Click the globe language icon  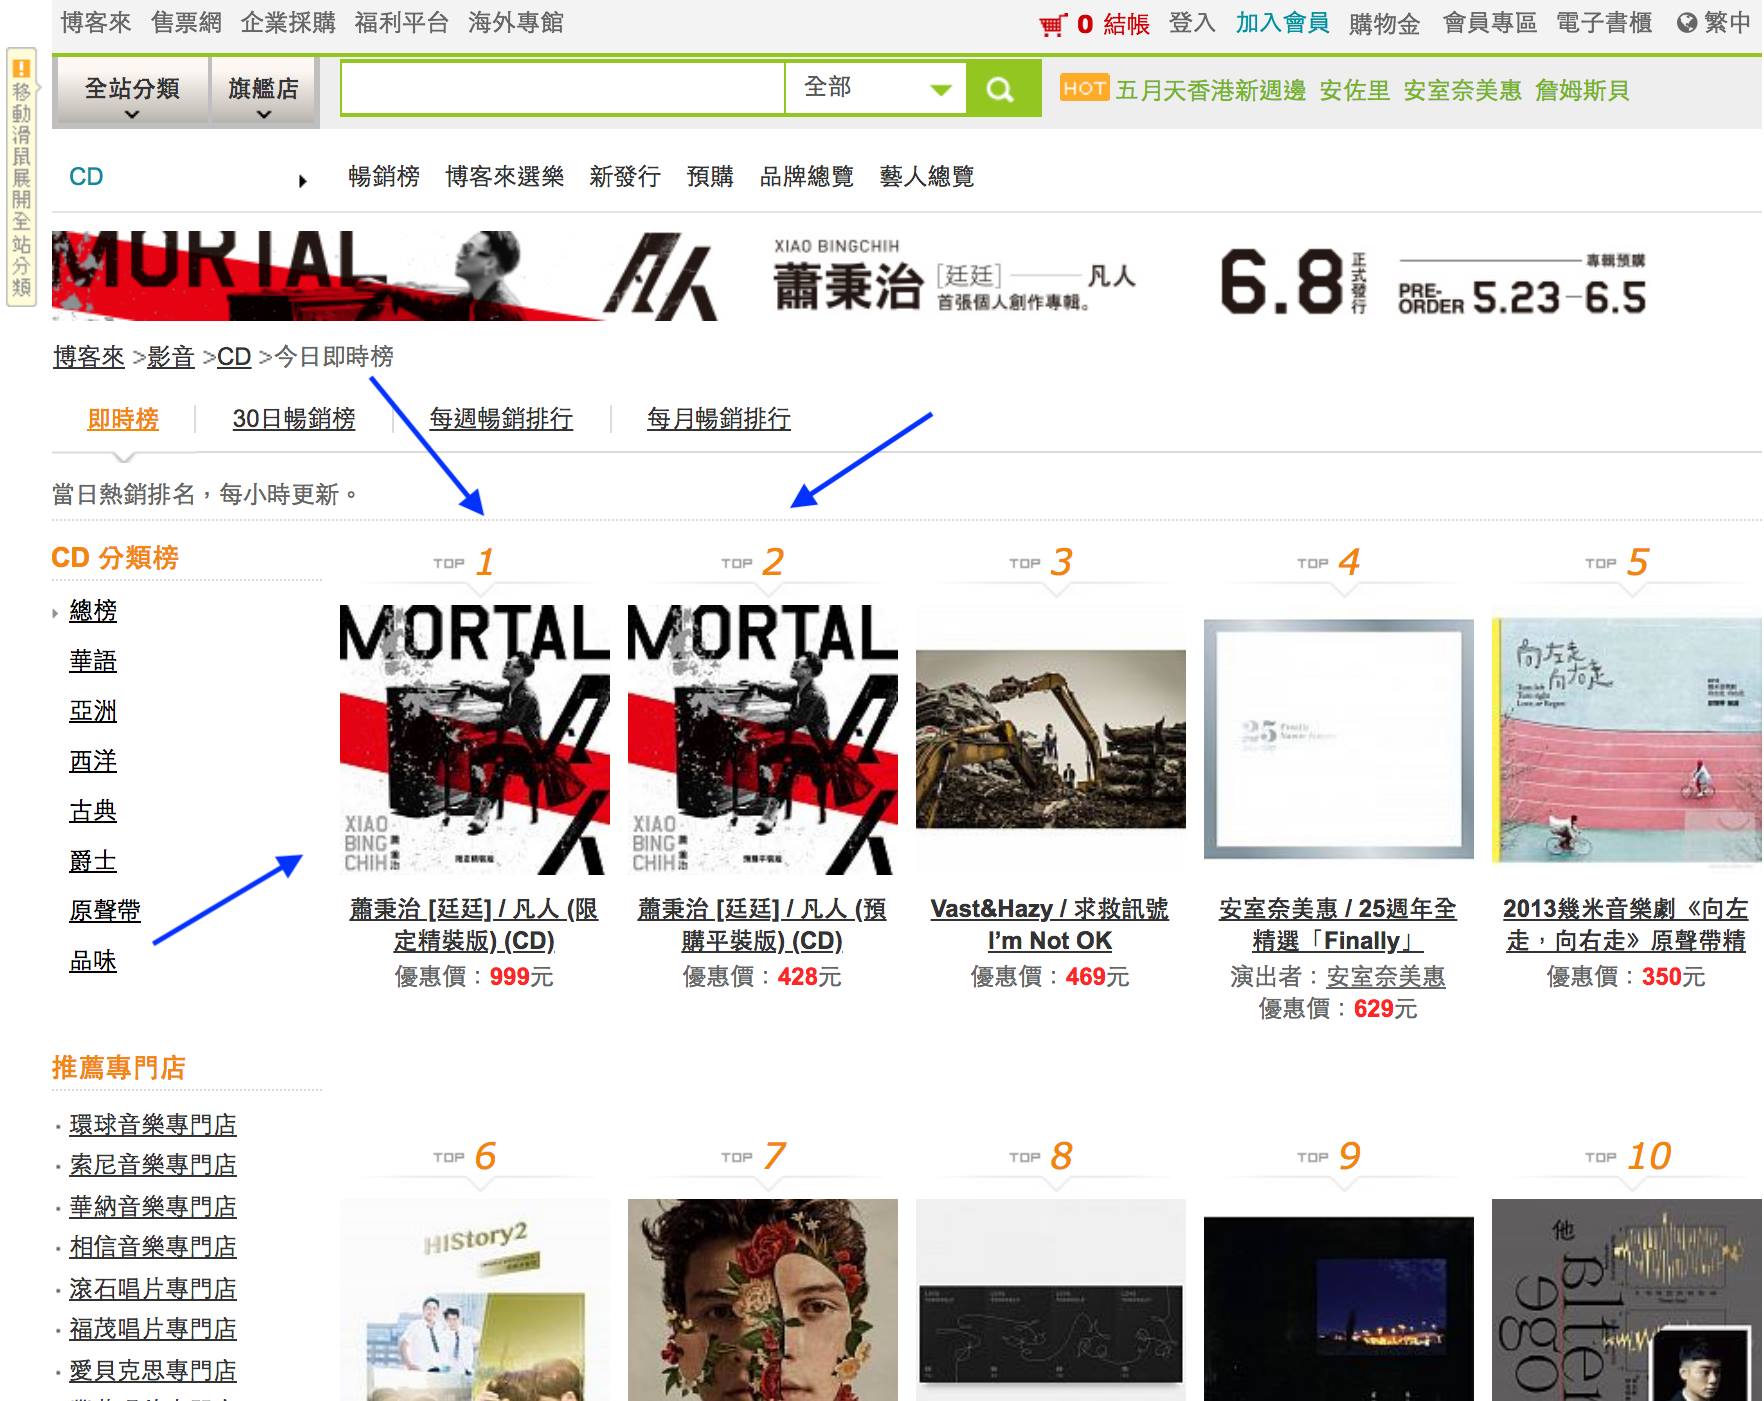point(1687,23)
